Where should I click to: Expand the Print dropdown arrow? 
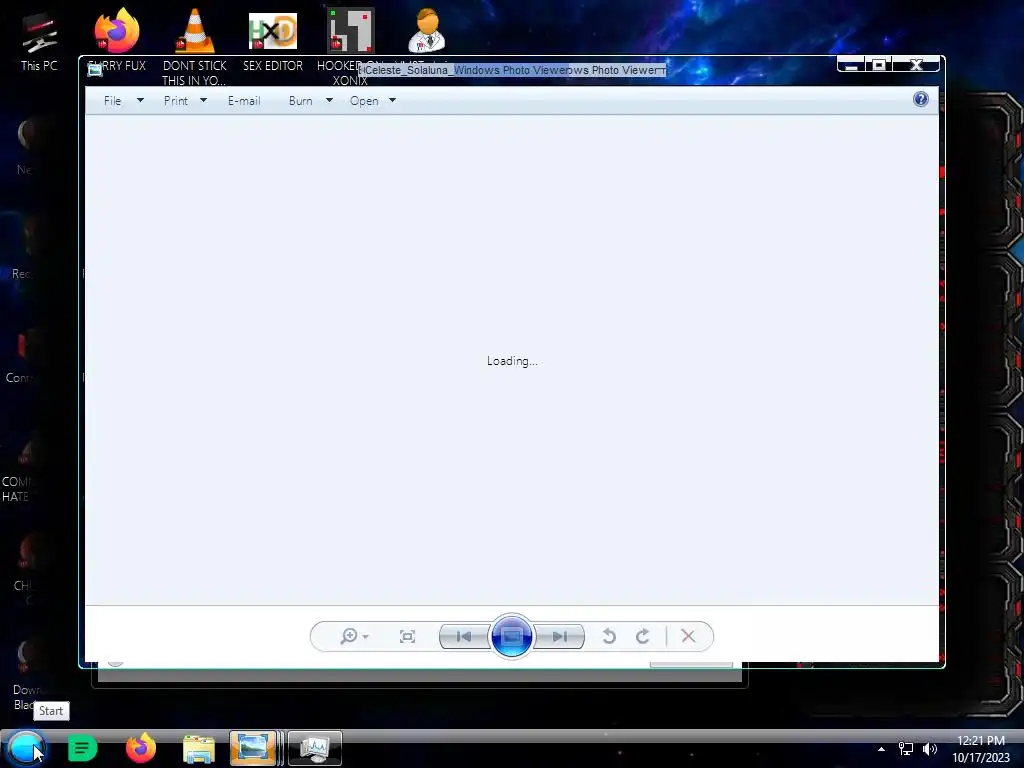tap(203, 101)
